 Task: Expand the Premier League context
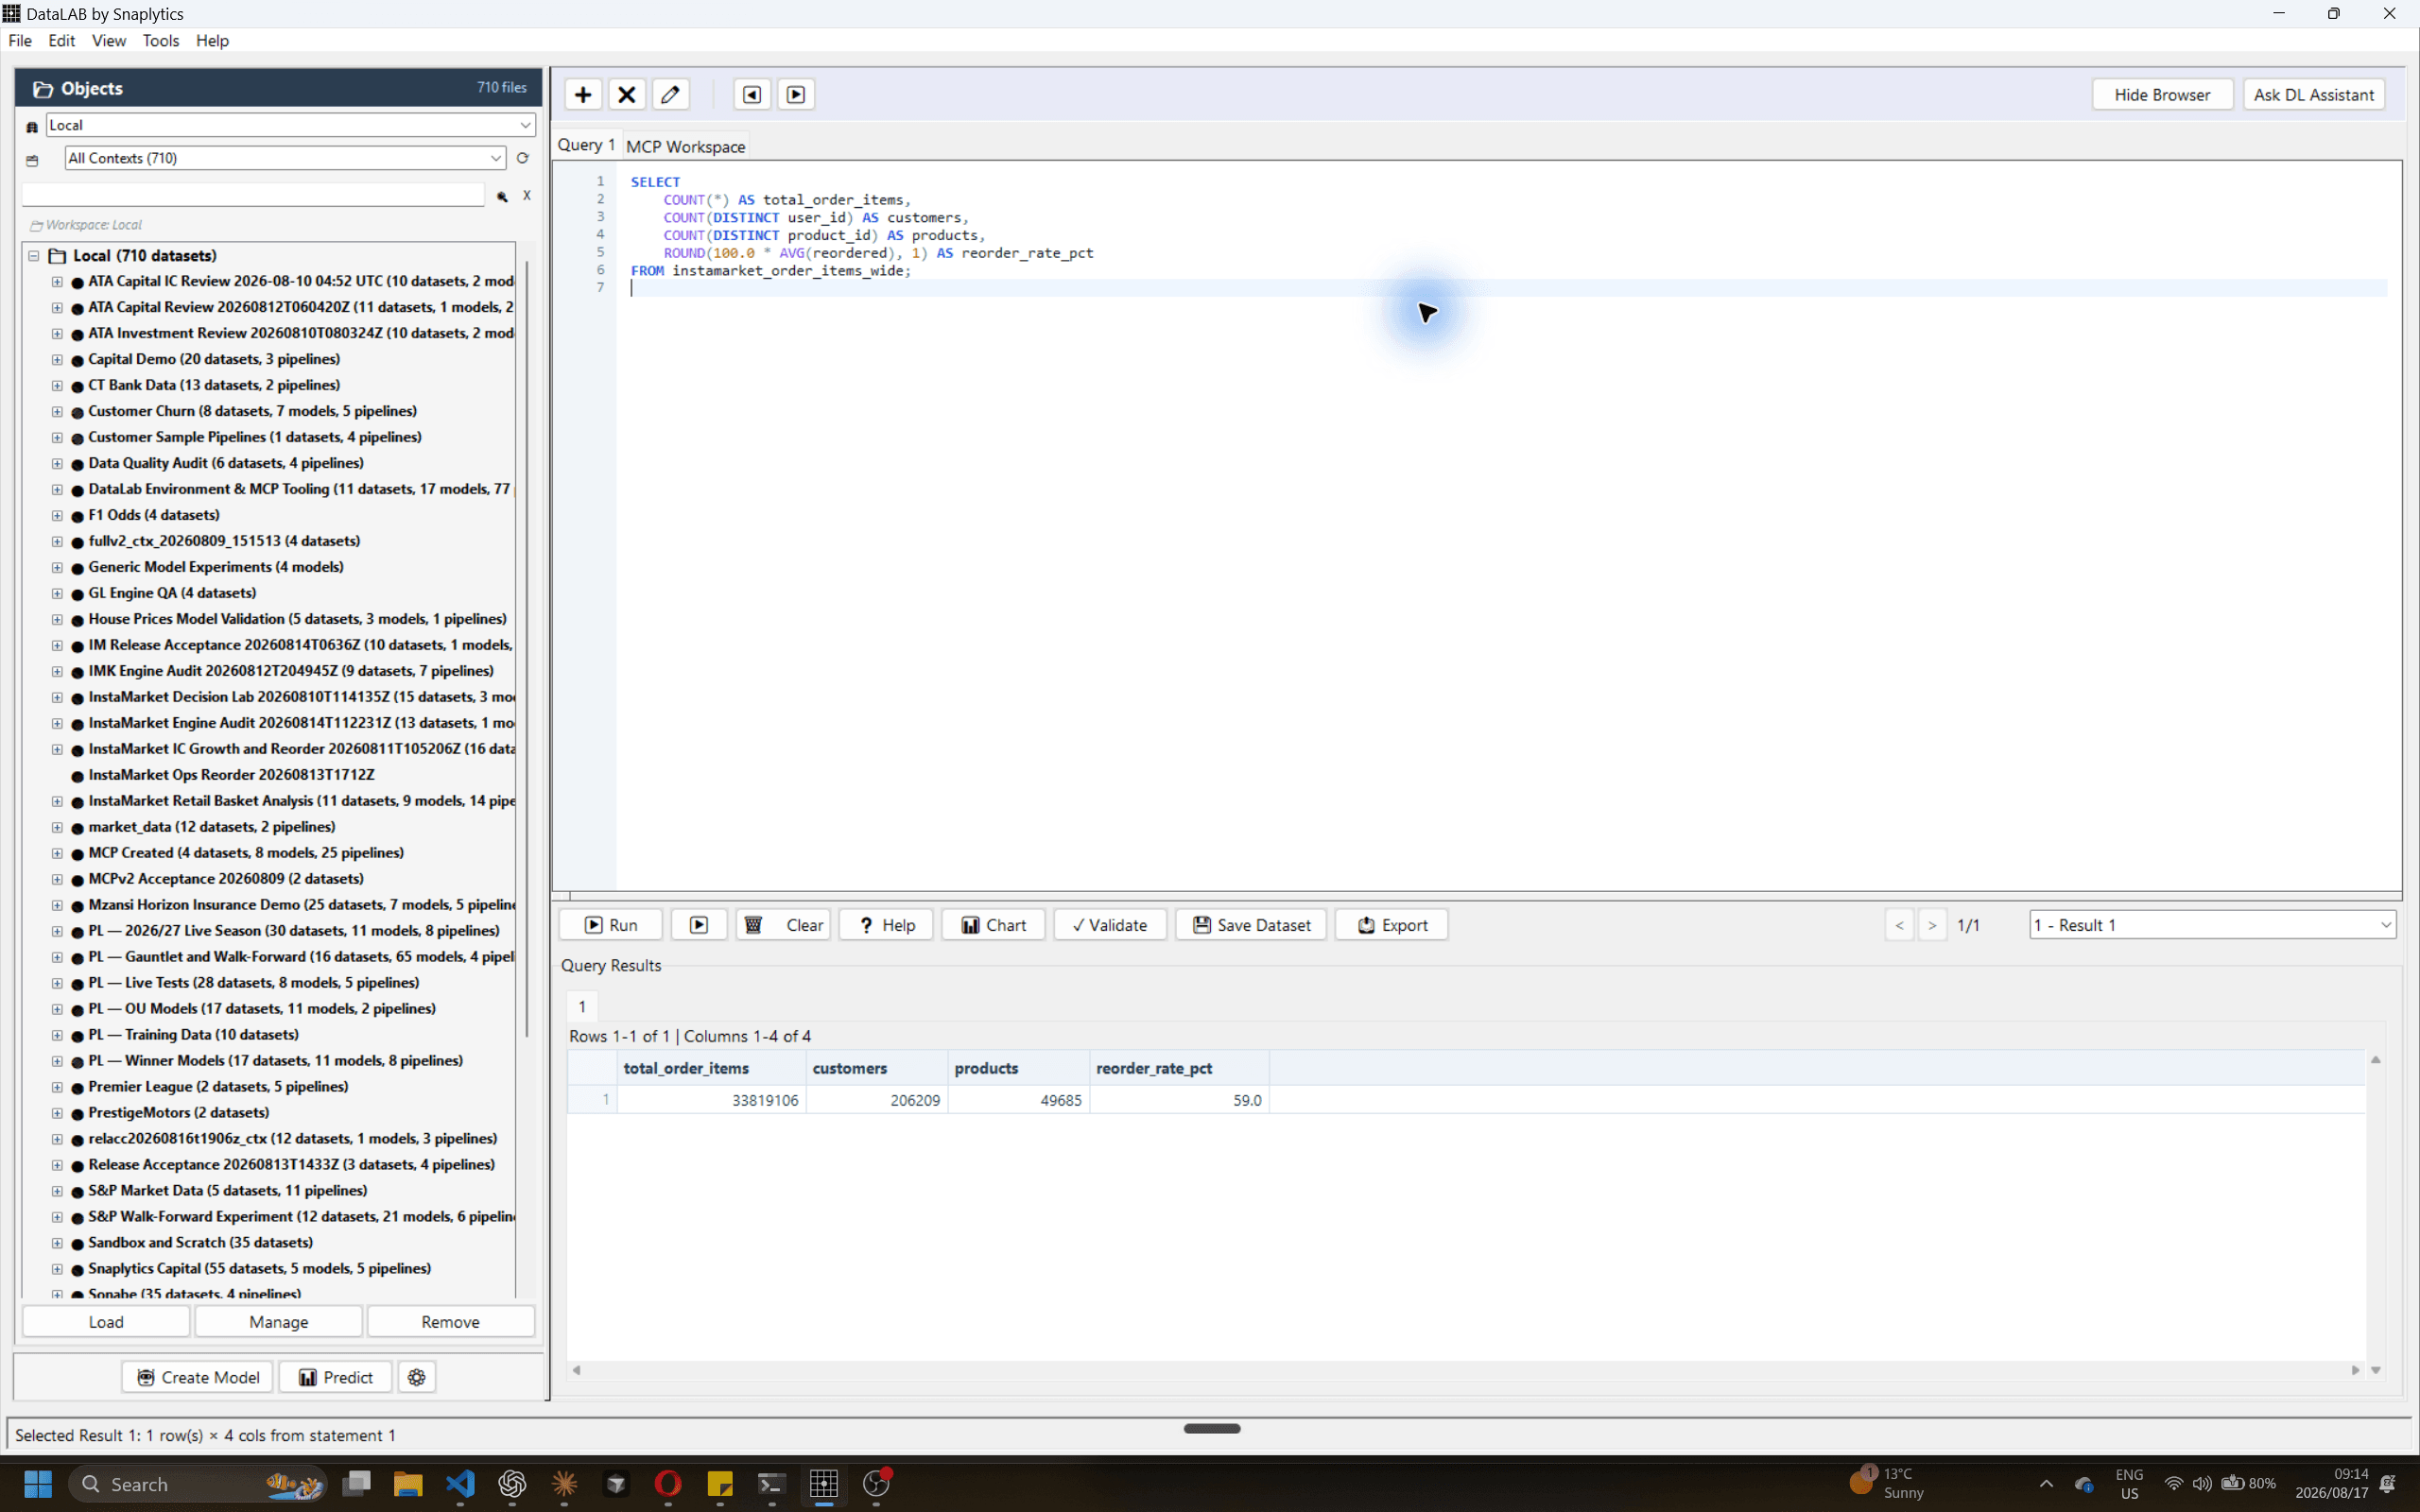(57, 1087)
